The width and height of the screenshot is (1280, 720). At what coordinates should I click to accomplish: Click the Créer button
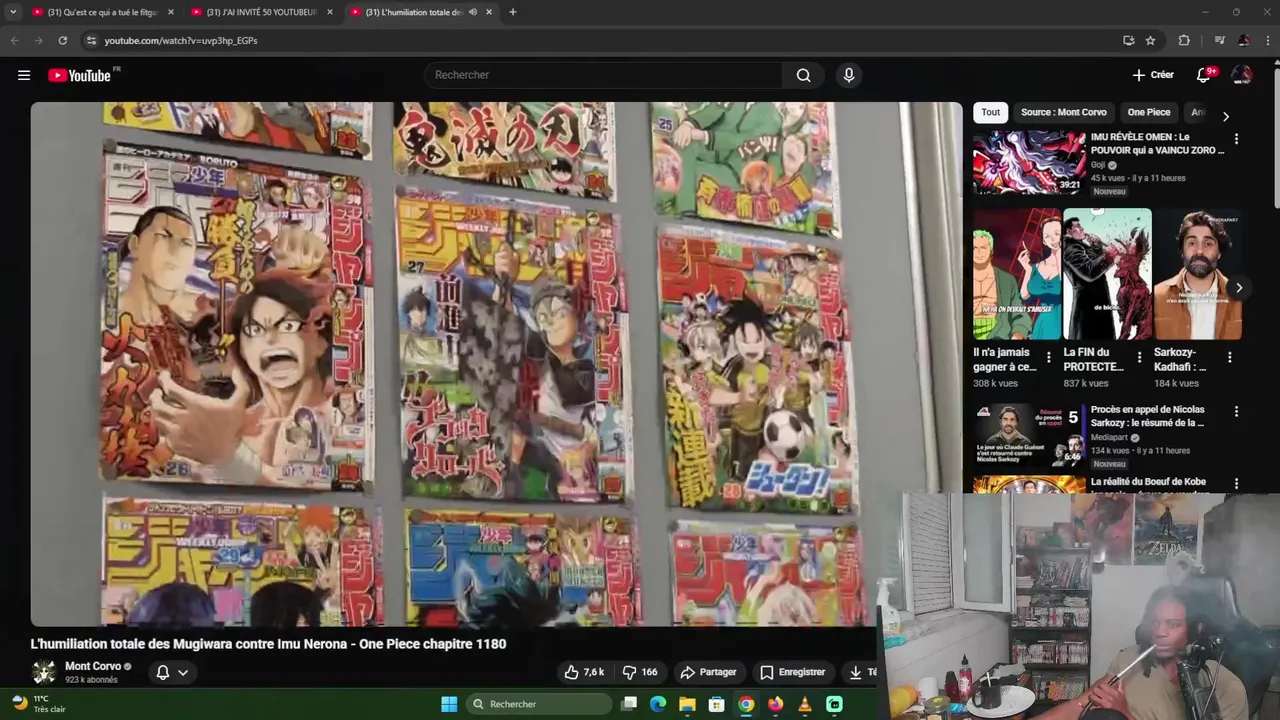coord(1153,75)
